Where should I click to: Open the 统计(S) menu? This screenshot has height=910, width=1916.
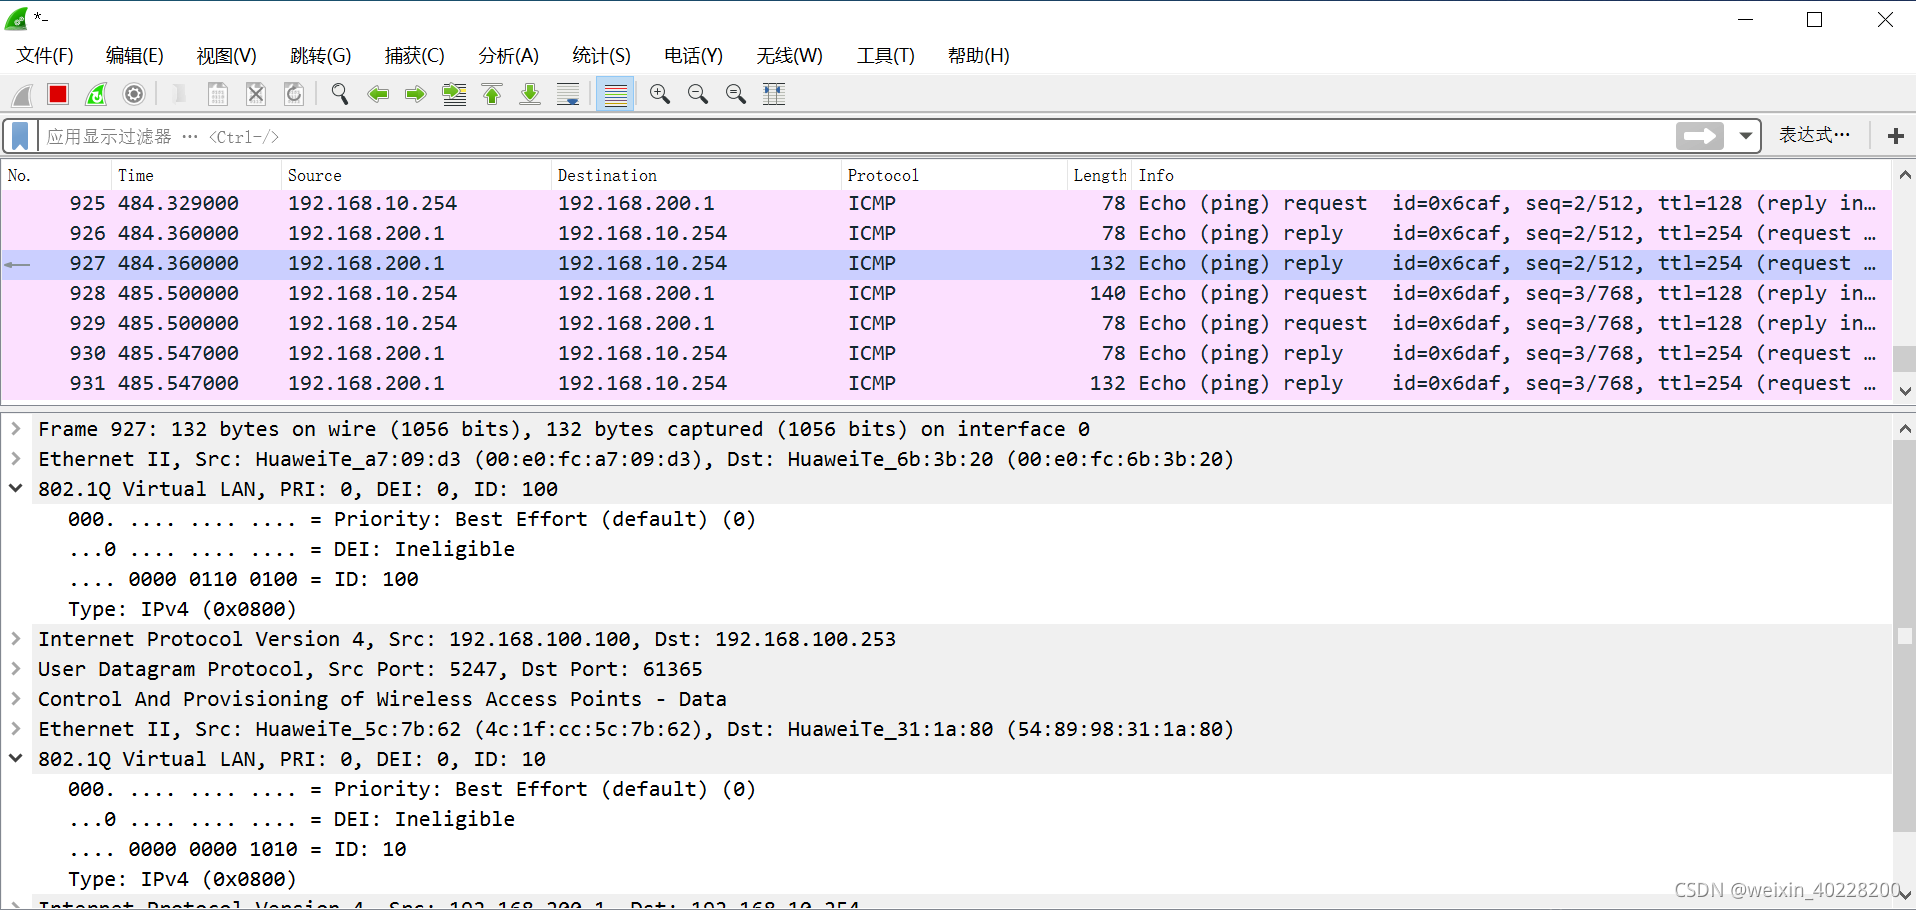tap(602, 56)
